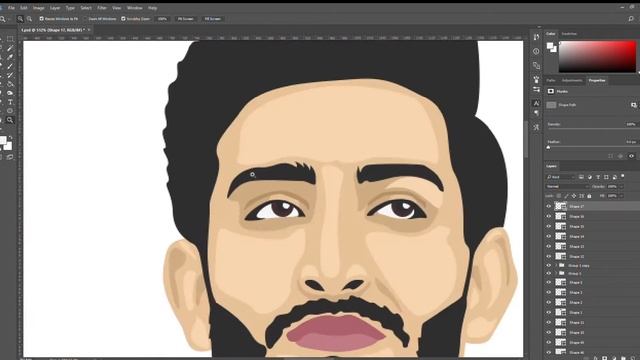
Task: Click in the red color picker field
Action: (x=598, y=57)
